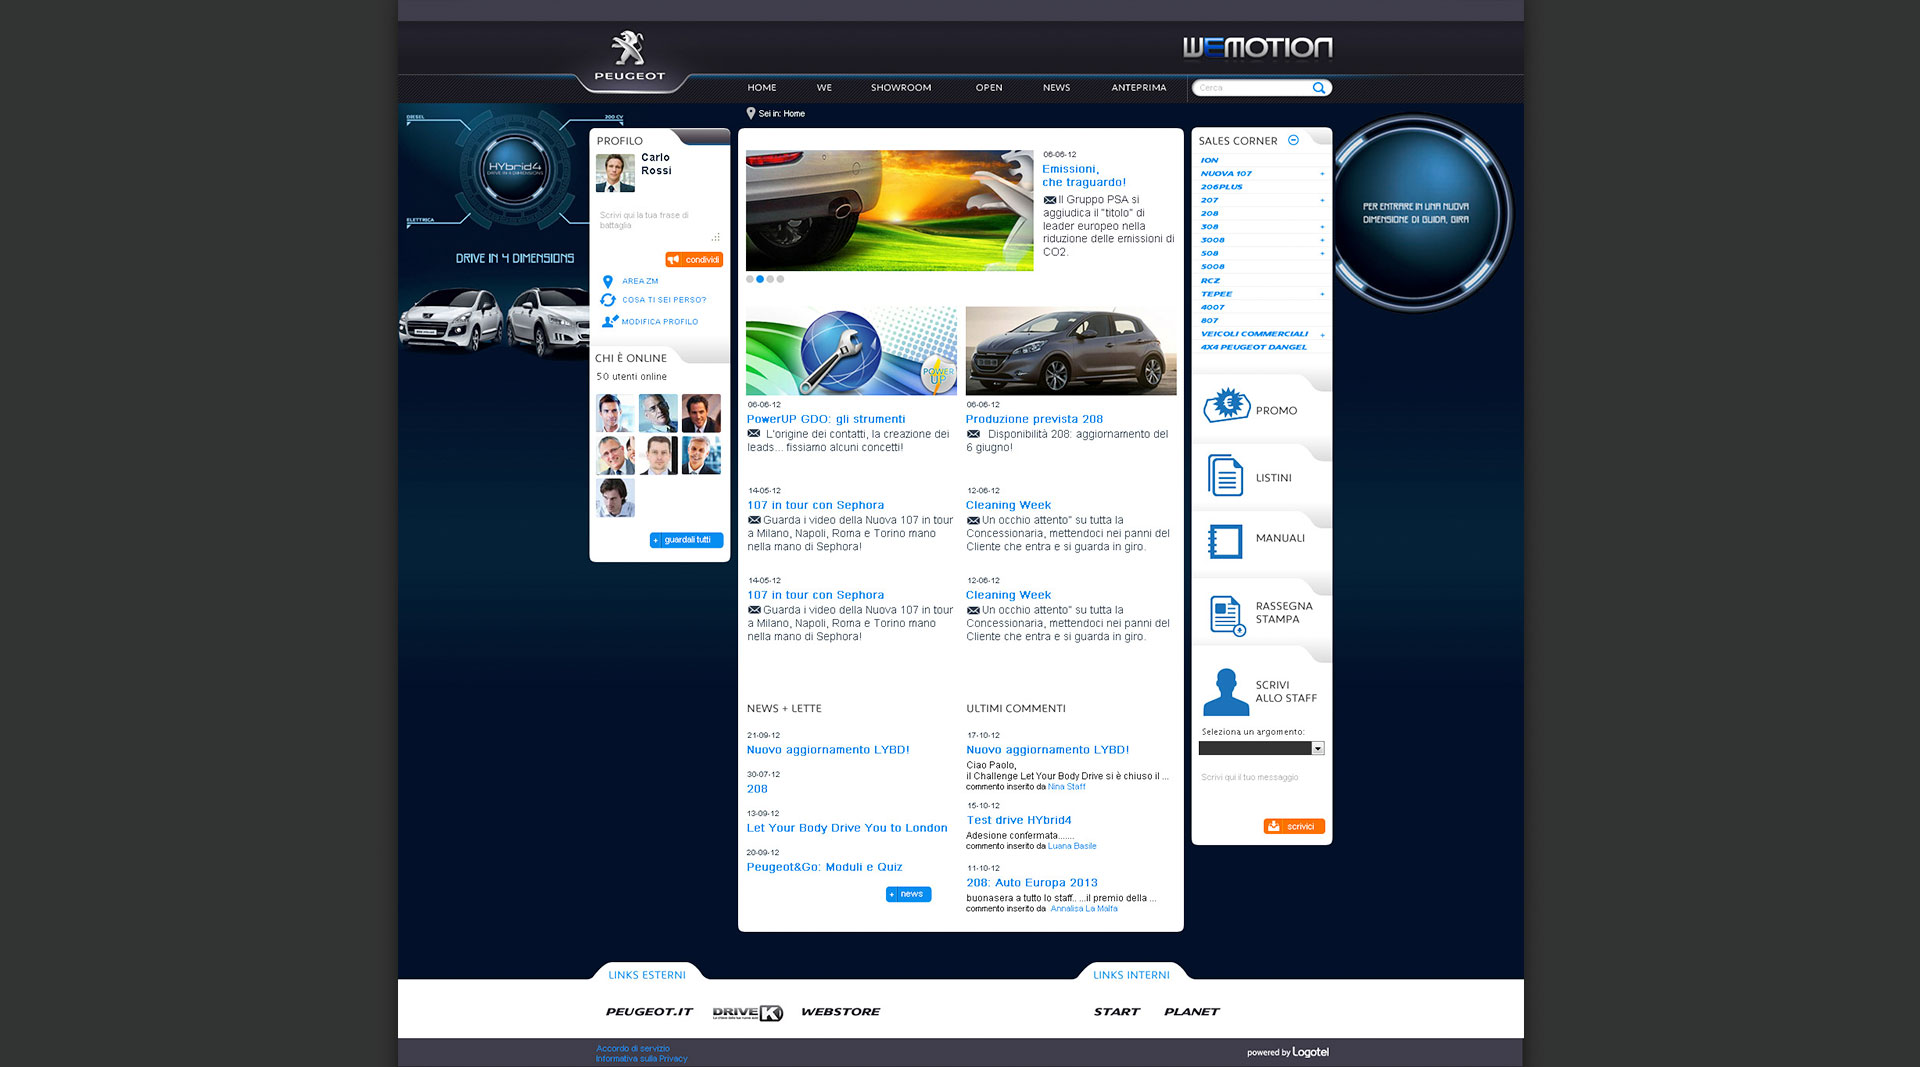Open the SHOWROOM menu item
Screen dimensions: 1920x1067
901,88
